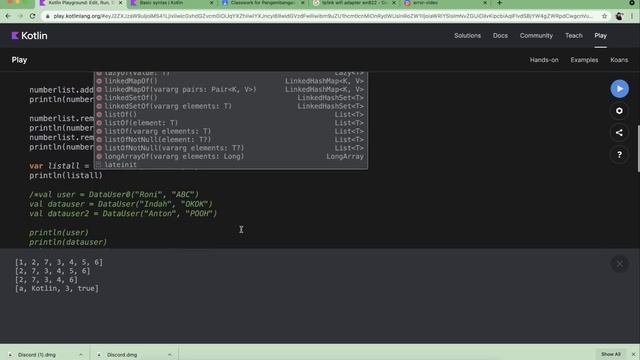Open the Teach menu
Viewport: 640px width, 360px height.
[573, 36]
